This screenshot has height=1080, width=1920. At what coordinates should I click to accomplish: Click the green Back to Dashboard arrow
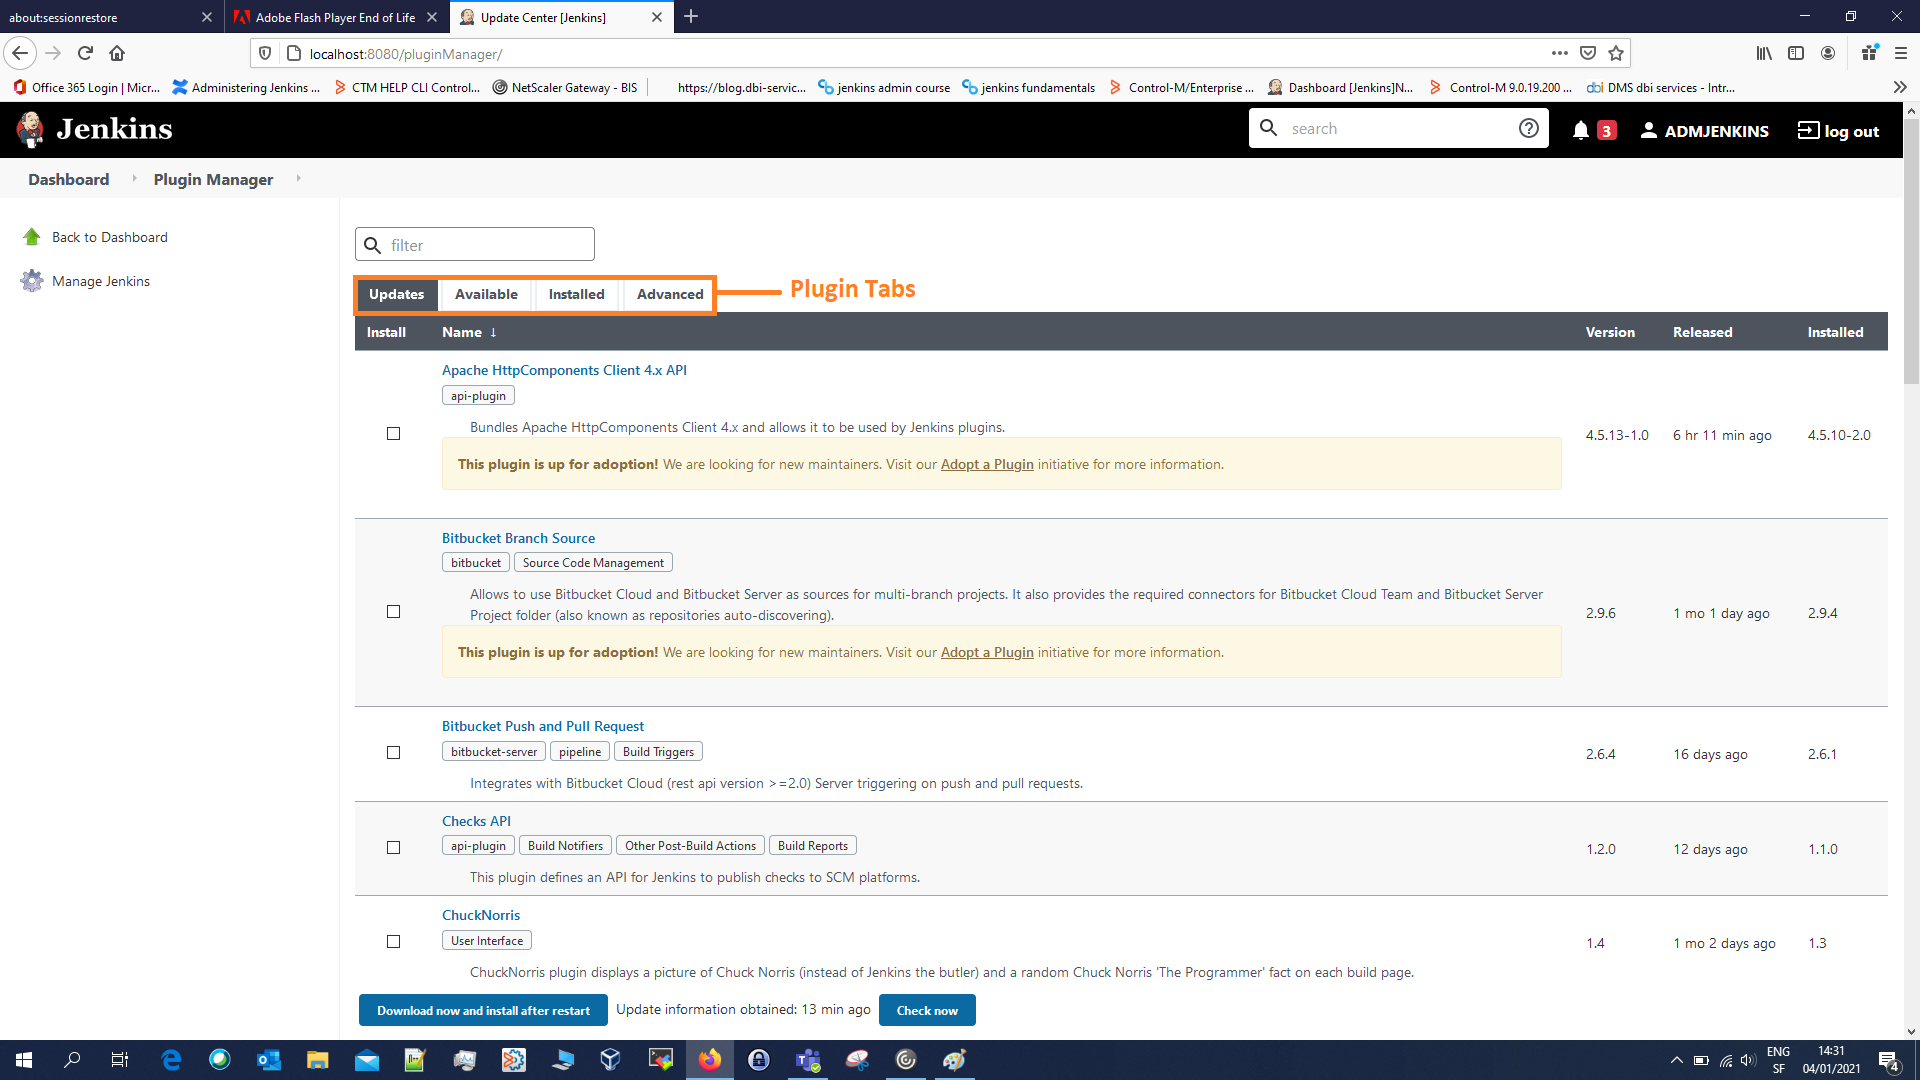click(32, 237)
